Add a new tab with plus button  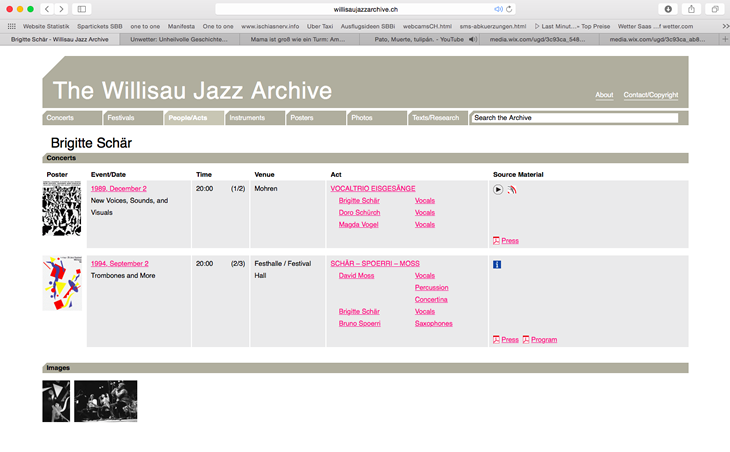pos(725,40)
